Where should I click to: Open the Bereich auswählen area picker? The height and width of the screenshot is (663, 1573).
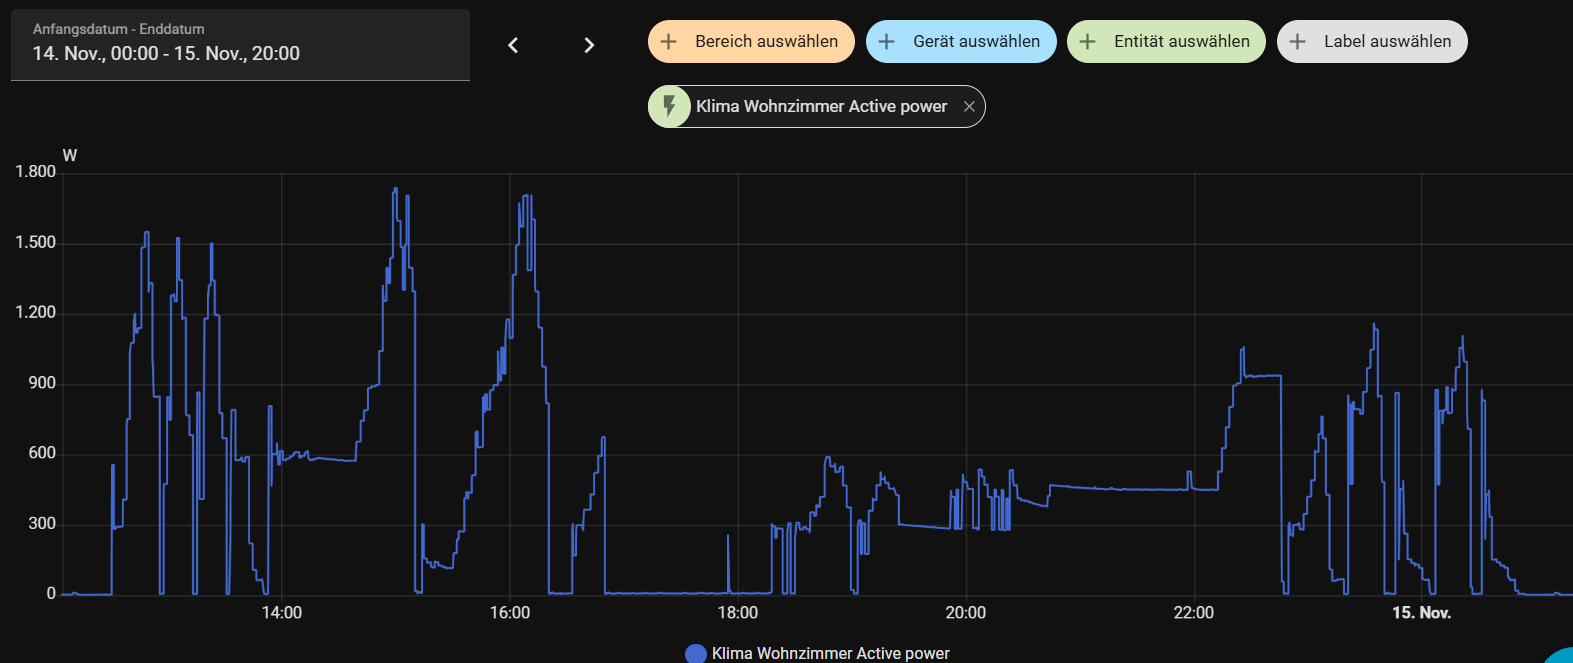(766, 42)
